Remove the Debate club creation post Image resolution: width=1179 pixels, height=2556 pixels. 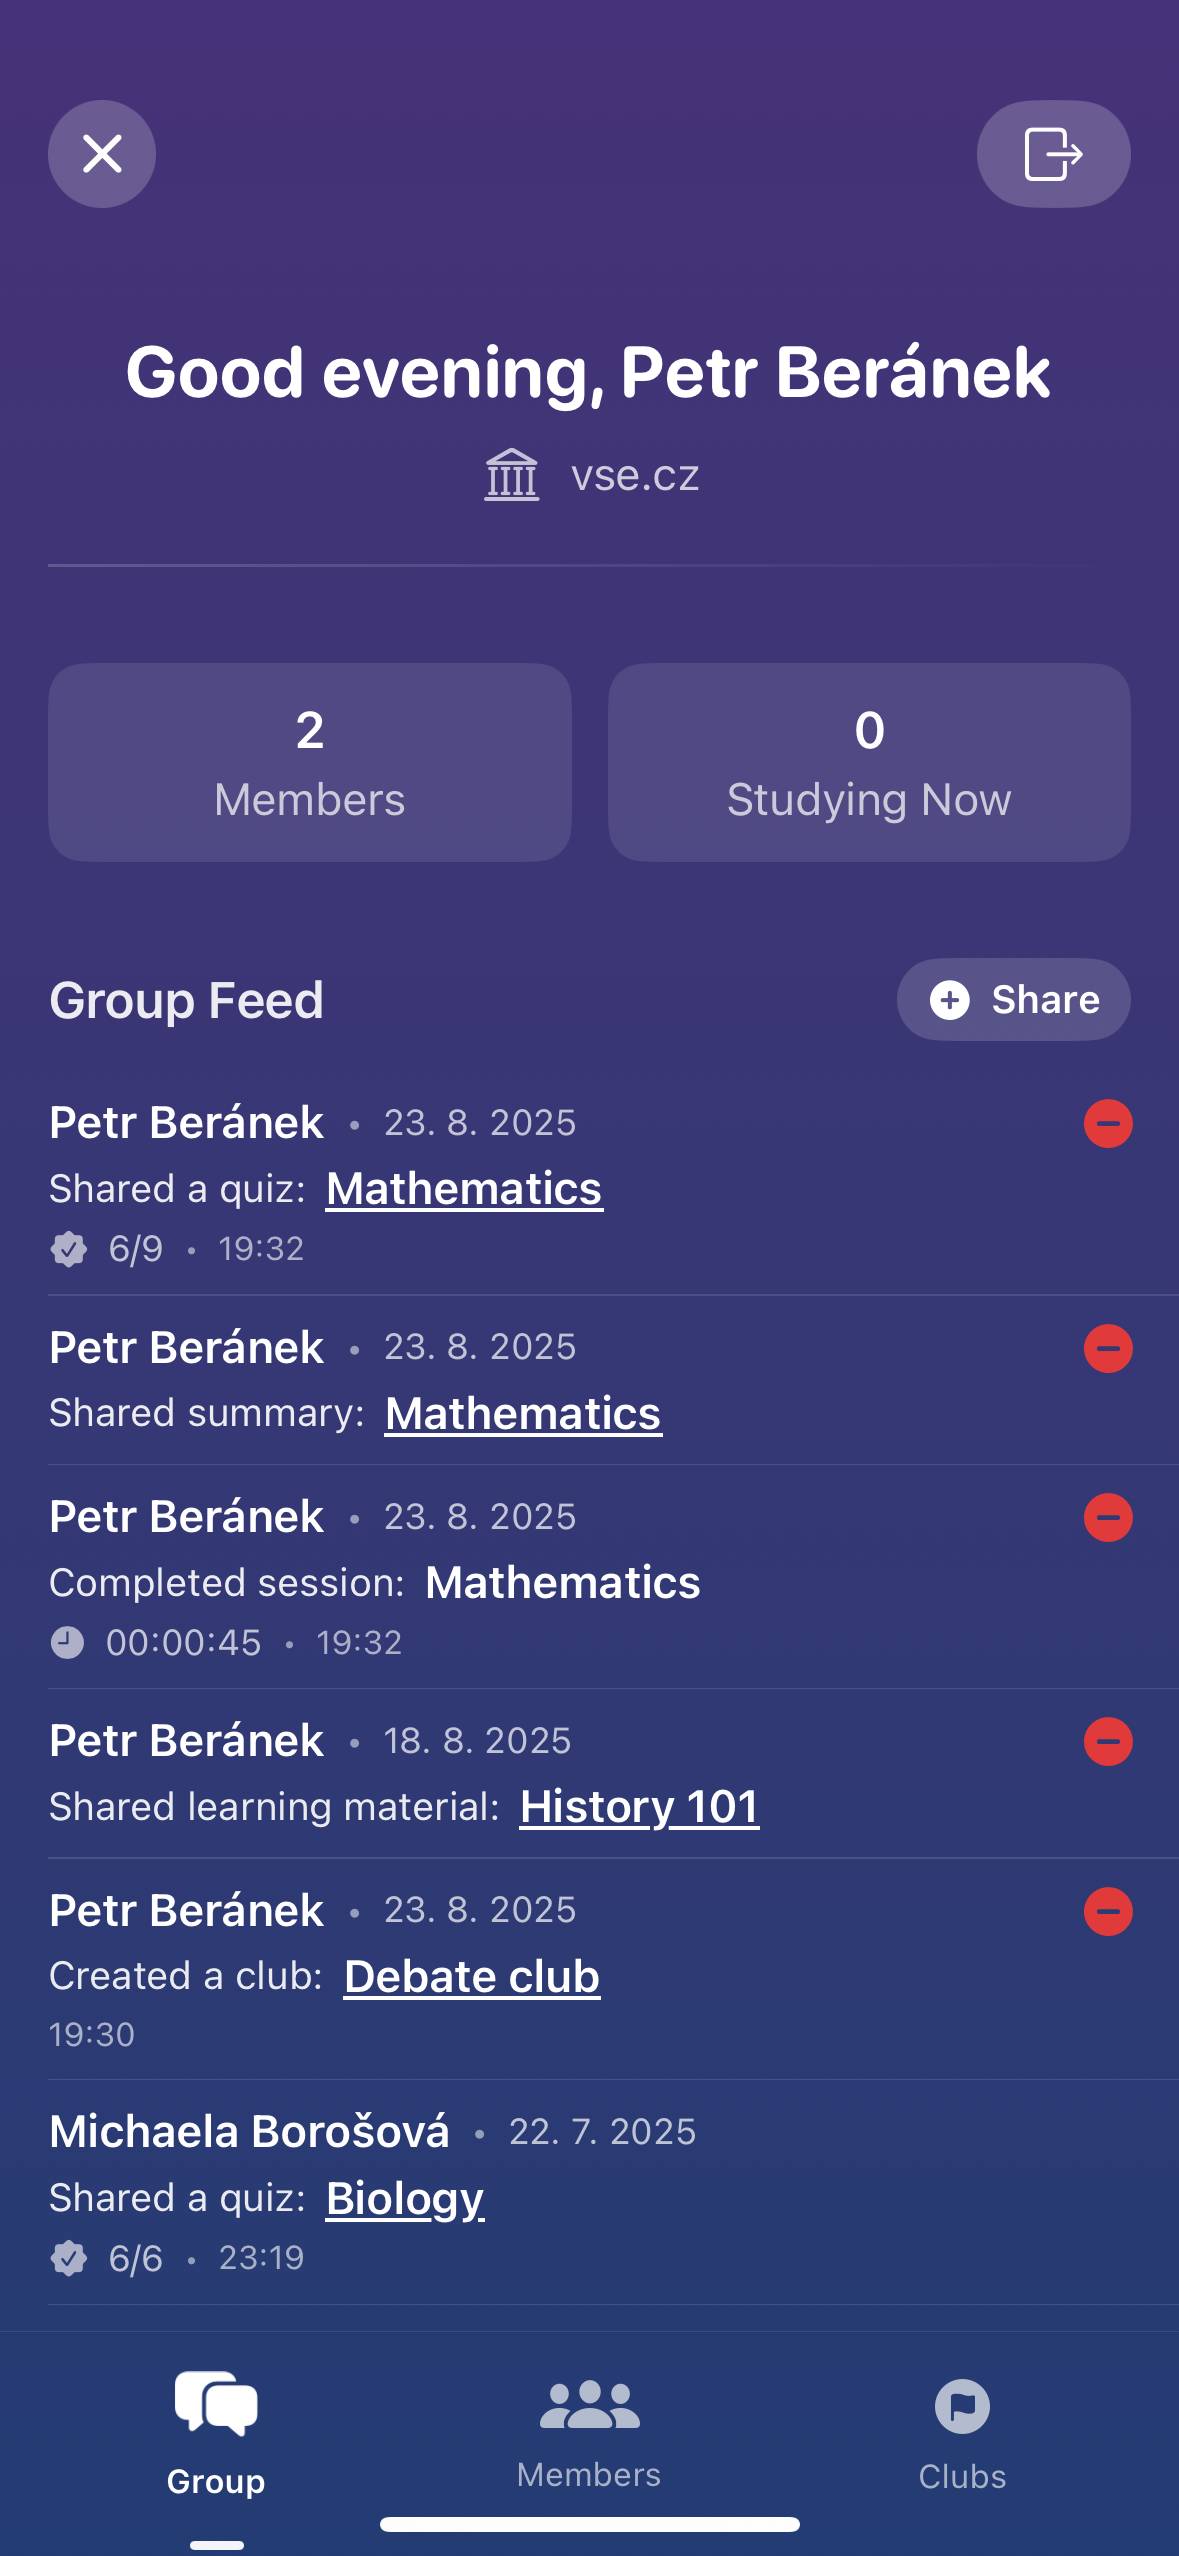pyautogui.click(x=1108, y=1912)
